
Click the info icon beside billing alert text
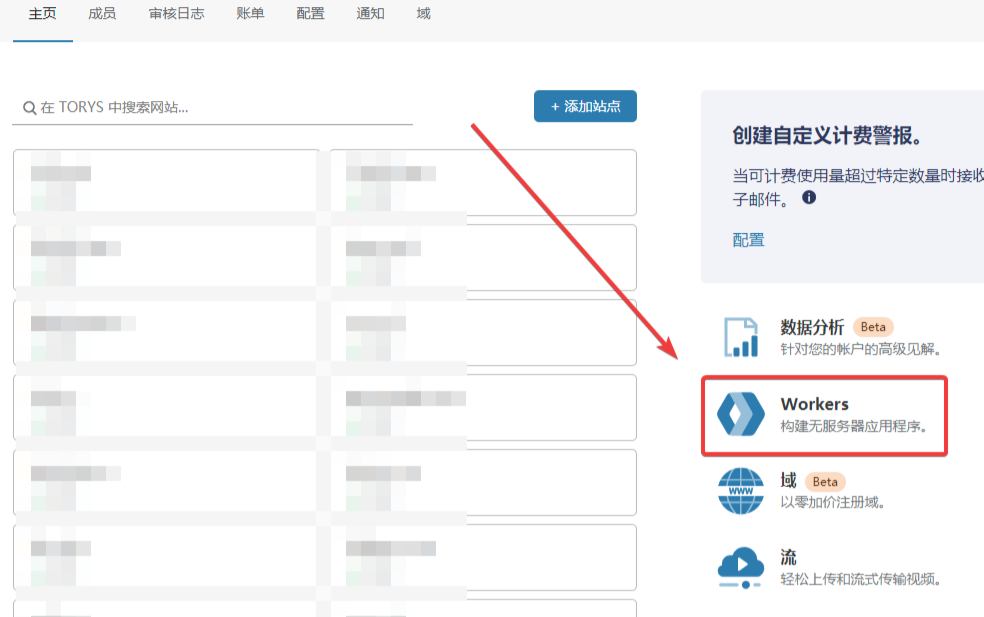[809, 198]
